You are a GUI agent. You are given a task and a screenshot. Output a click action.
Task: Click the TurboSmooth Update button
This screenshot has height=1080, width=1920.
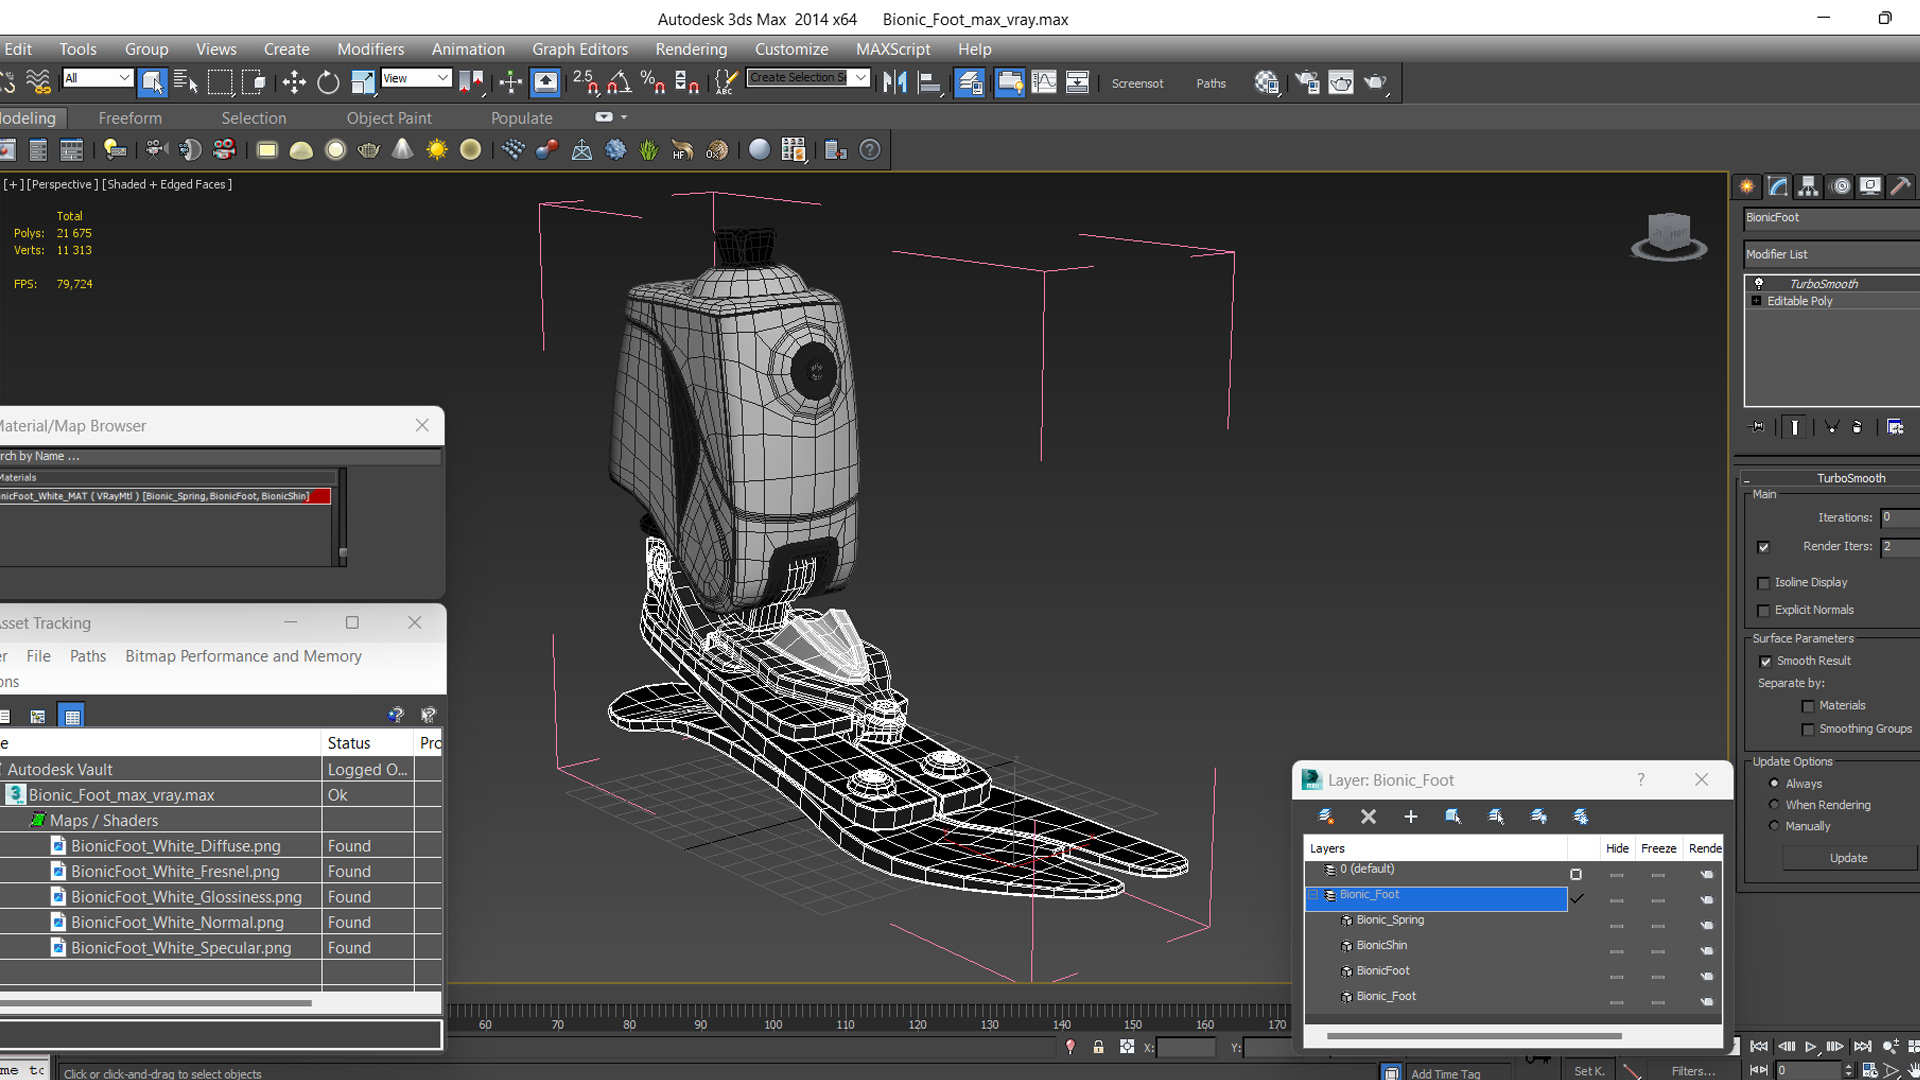(1848, 858)
